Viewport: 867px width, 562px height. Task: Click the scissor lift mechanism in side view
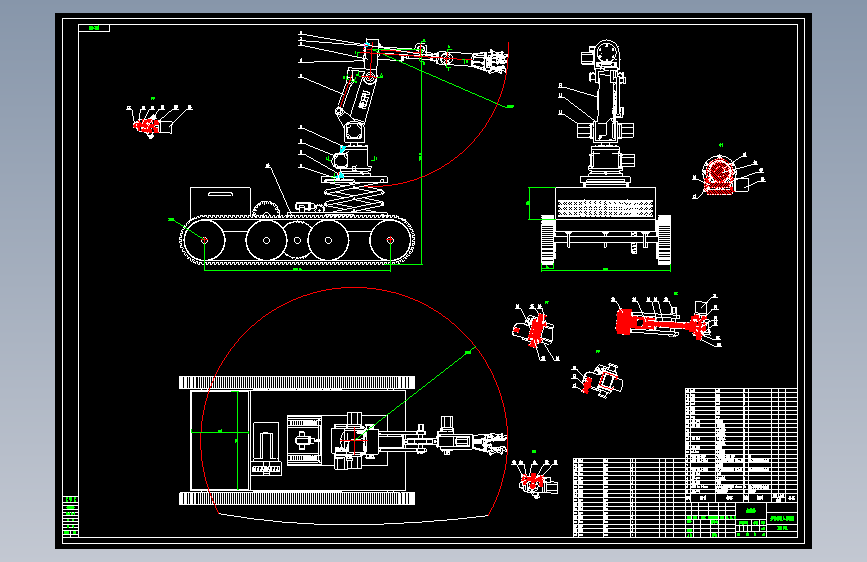(x=354, y=199)
